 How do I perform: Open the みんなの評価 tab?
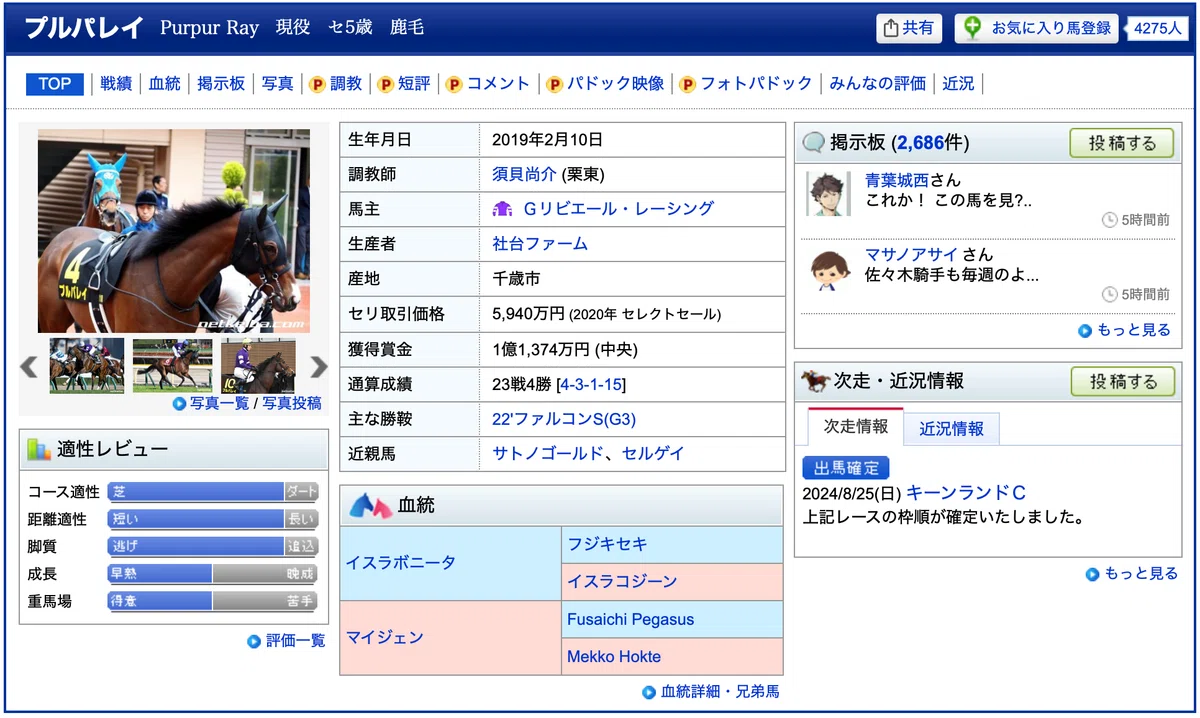click(x=878, y=84)
